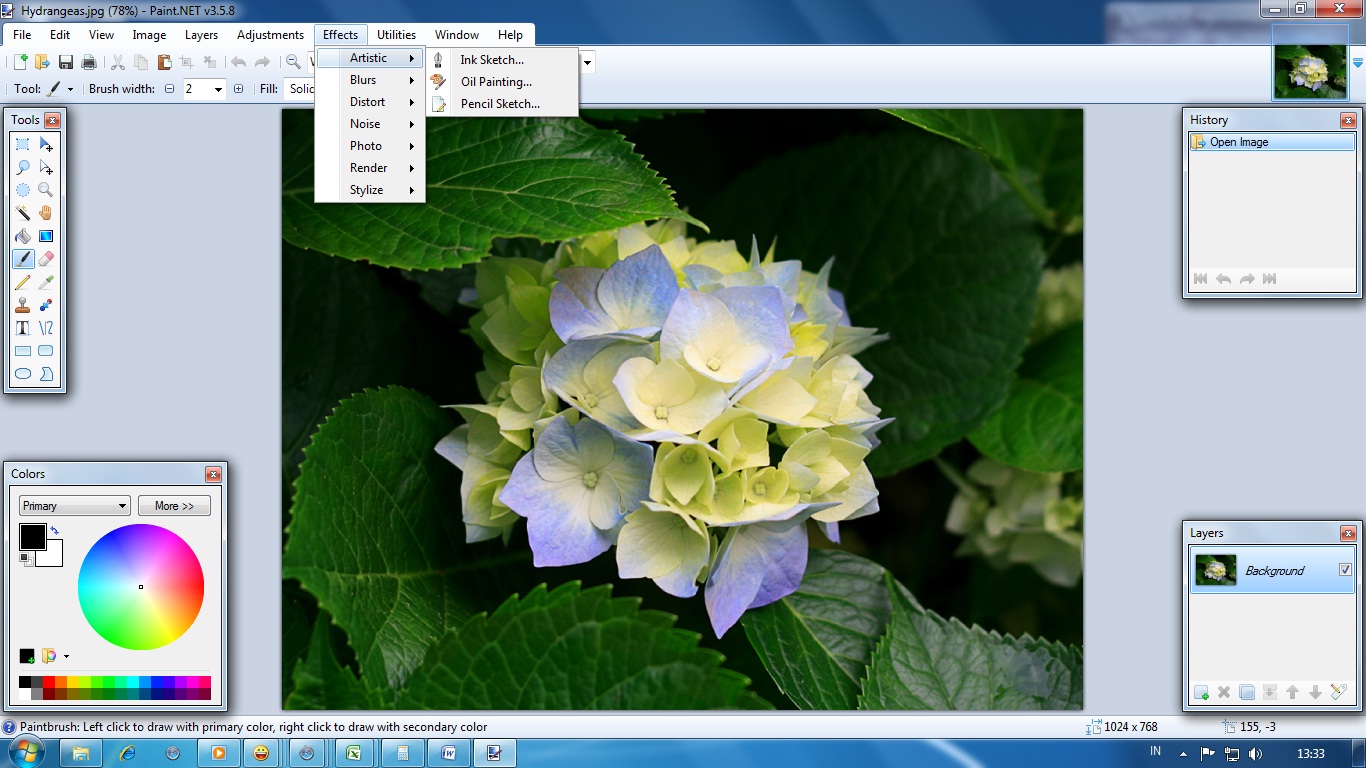Select the Clone Stamp tool
Viewport: 1366px width, 768px height.
22,306
